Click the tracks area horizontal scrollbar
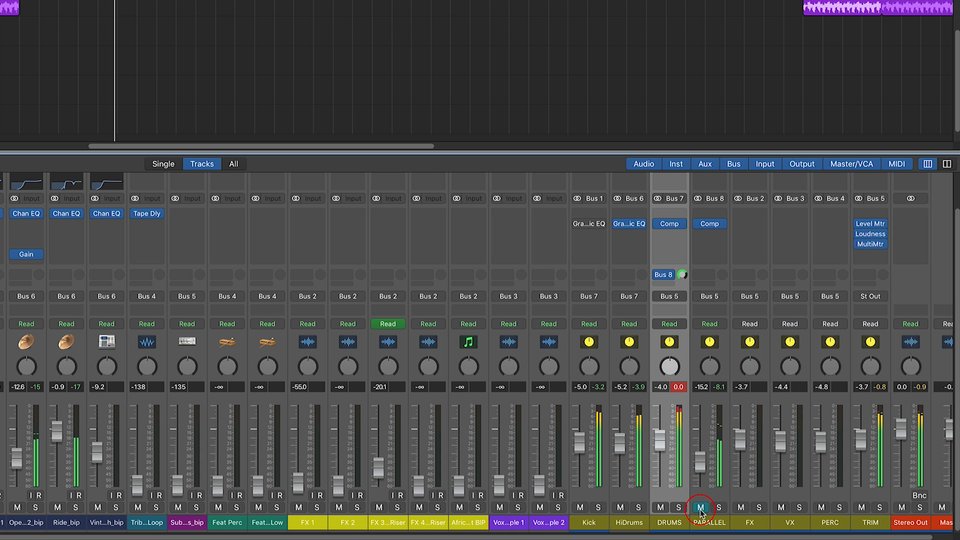The image size is (960, 540). pyautogui.click(x=261, y=146)
